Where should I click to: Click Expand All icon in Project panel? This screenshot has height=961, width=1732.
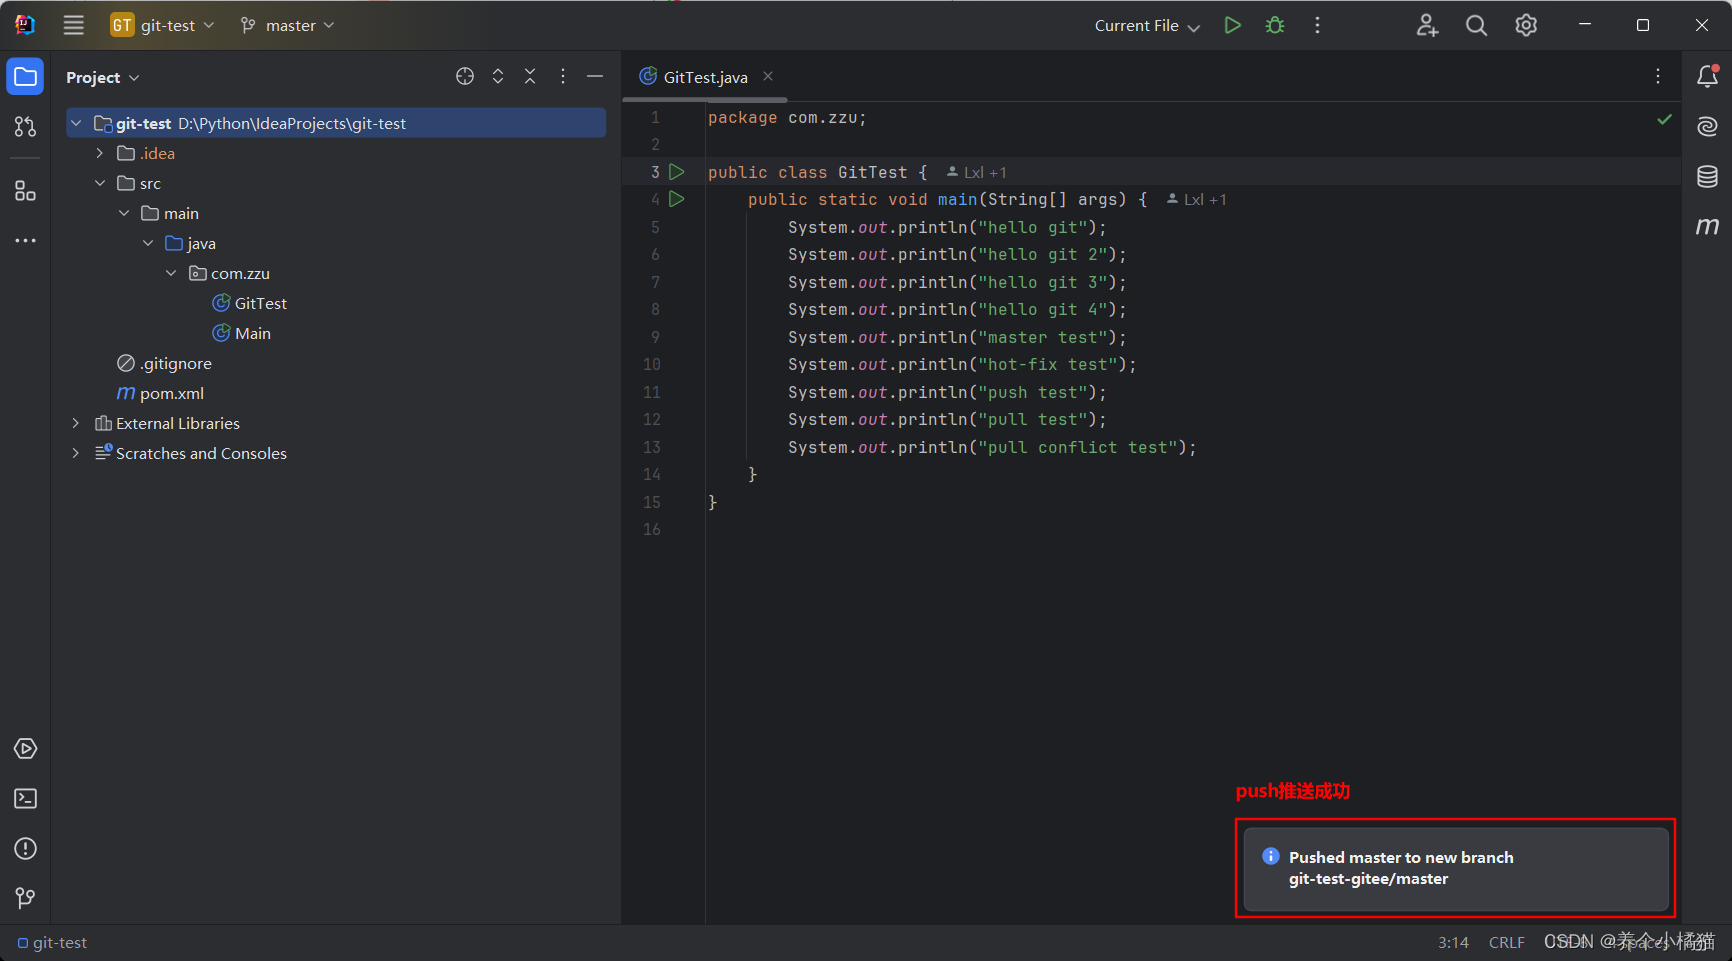(498, 76)
